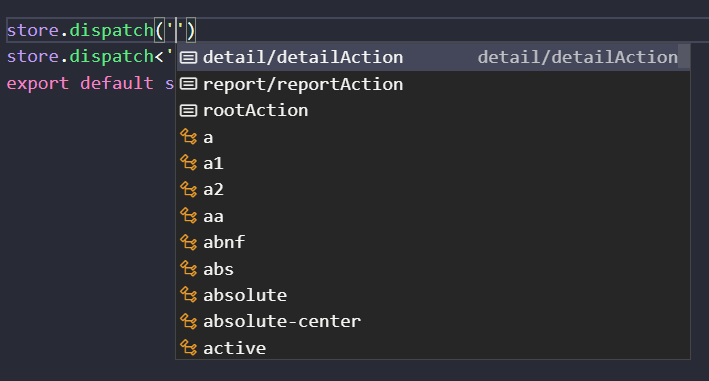Choose report/reportAction from the suggestions

(433, 84)
